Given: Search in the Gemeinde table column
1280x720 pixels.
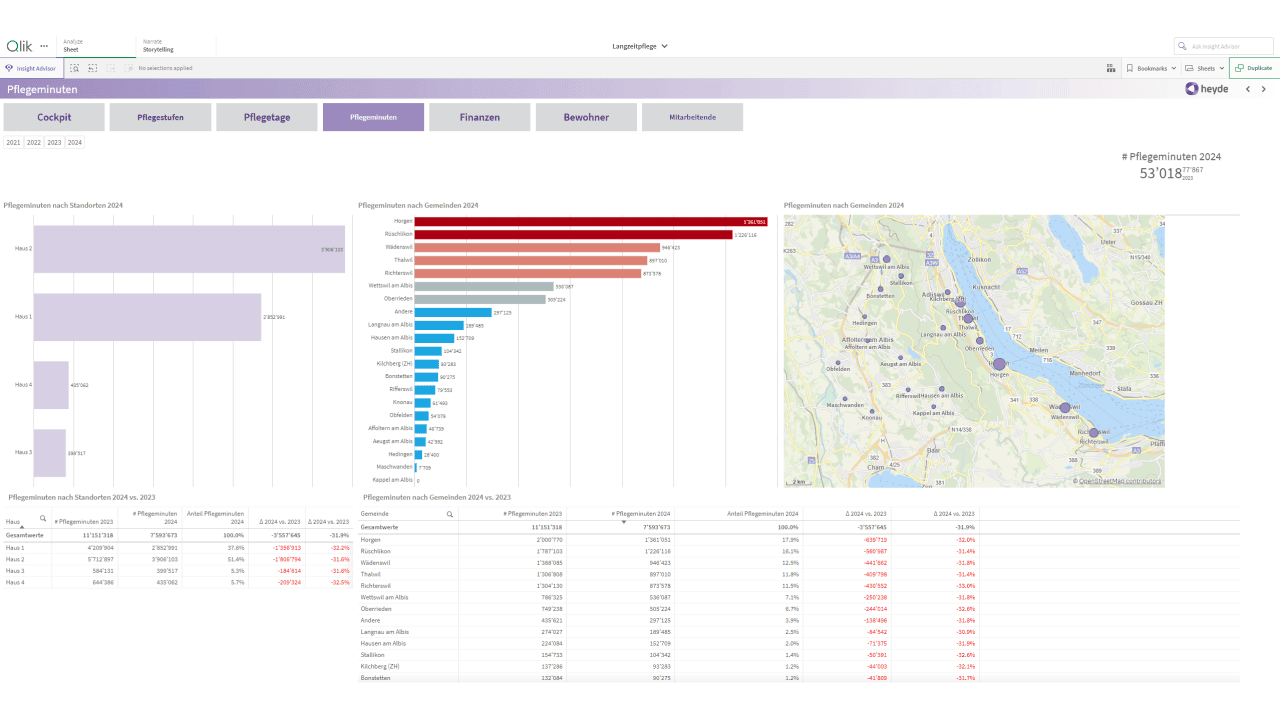Looking at the screenshot, I should (x=450, y=514).
